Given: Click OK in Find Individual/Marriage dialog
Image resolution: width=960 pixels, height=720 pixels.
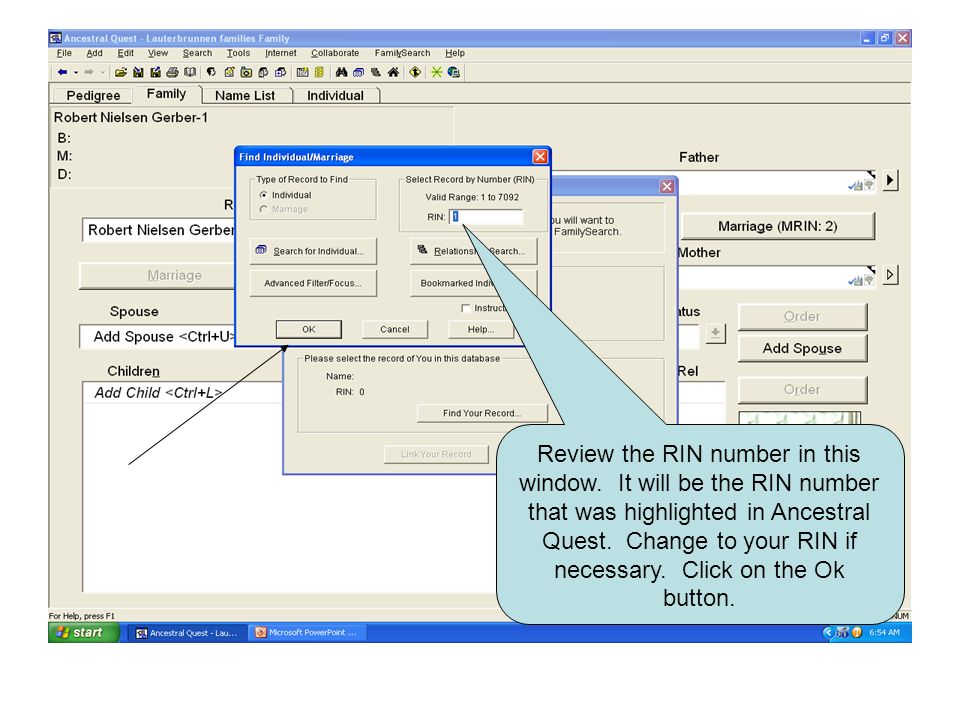Looking at the screenshot, I should [x=309, y=329].
